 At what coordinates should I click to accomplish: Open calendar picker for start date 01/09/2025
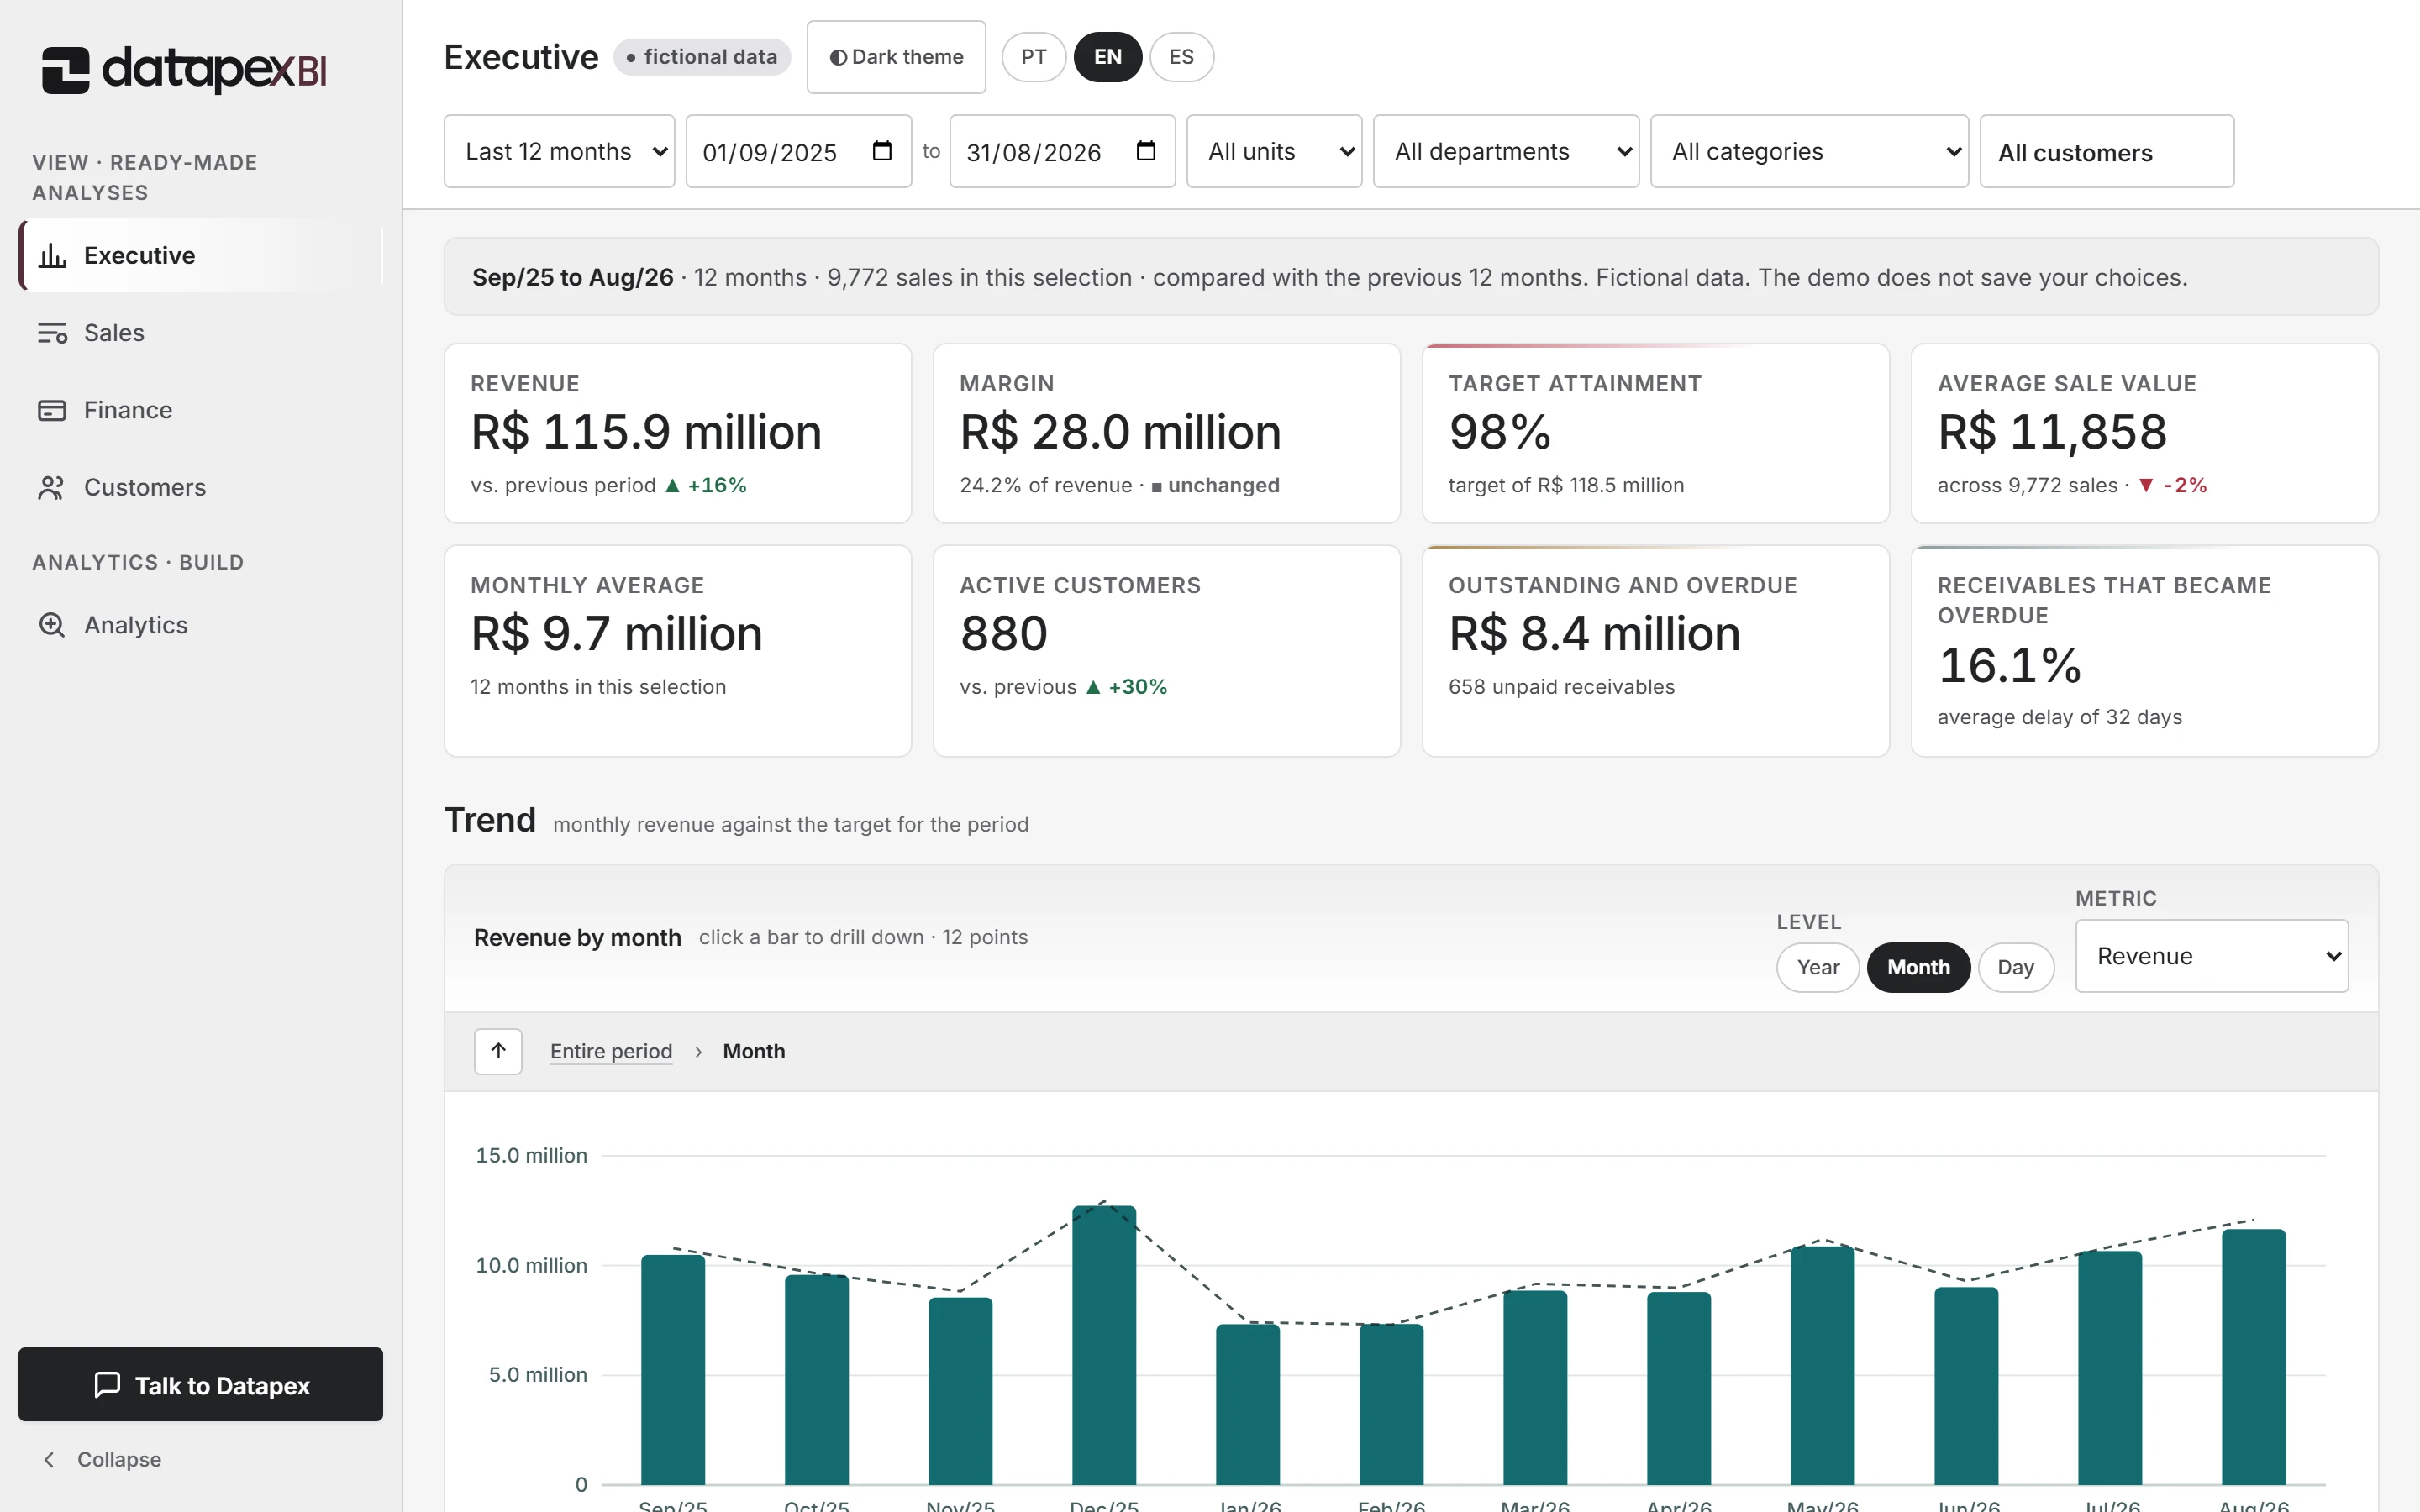pos(882,151)
